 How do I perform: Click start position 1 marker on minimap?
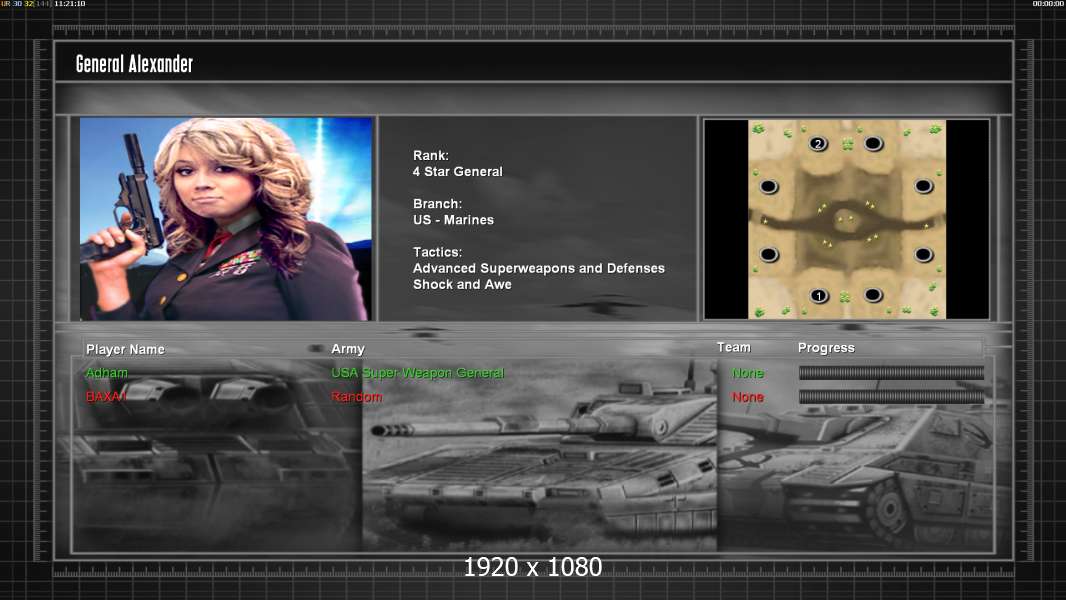pos(819,296)
